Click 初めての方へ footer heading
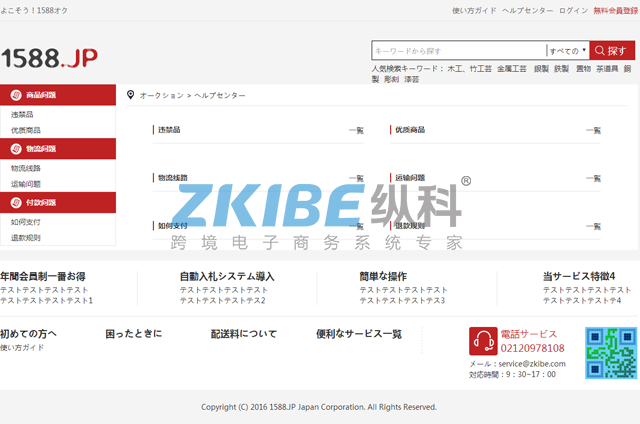 [x=28, y=334]
